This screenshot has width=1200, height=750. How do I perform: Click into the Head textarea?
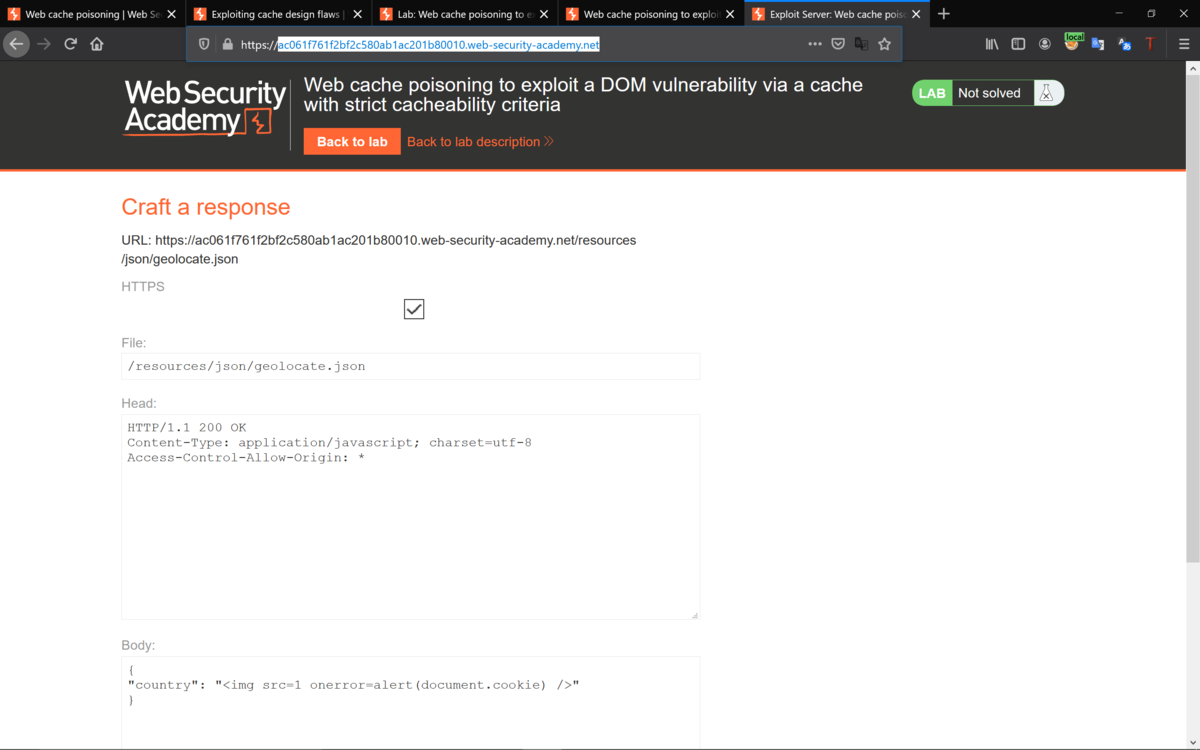[x=410, y=517]
